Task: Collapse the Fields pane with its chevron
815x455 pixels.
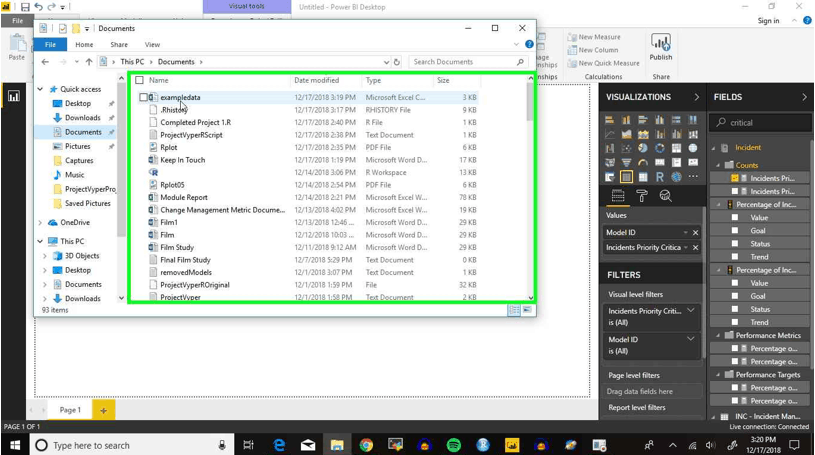Action: click(x=804, y=97)
